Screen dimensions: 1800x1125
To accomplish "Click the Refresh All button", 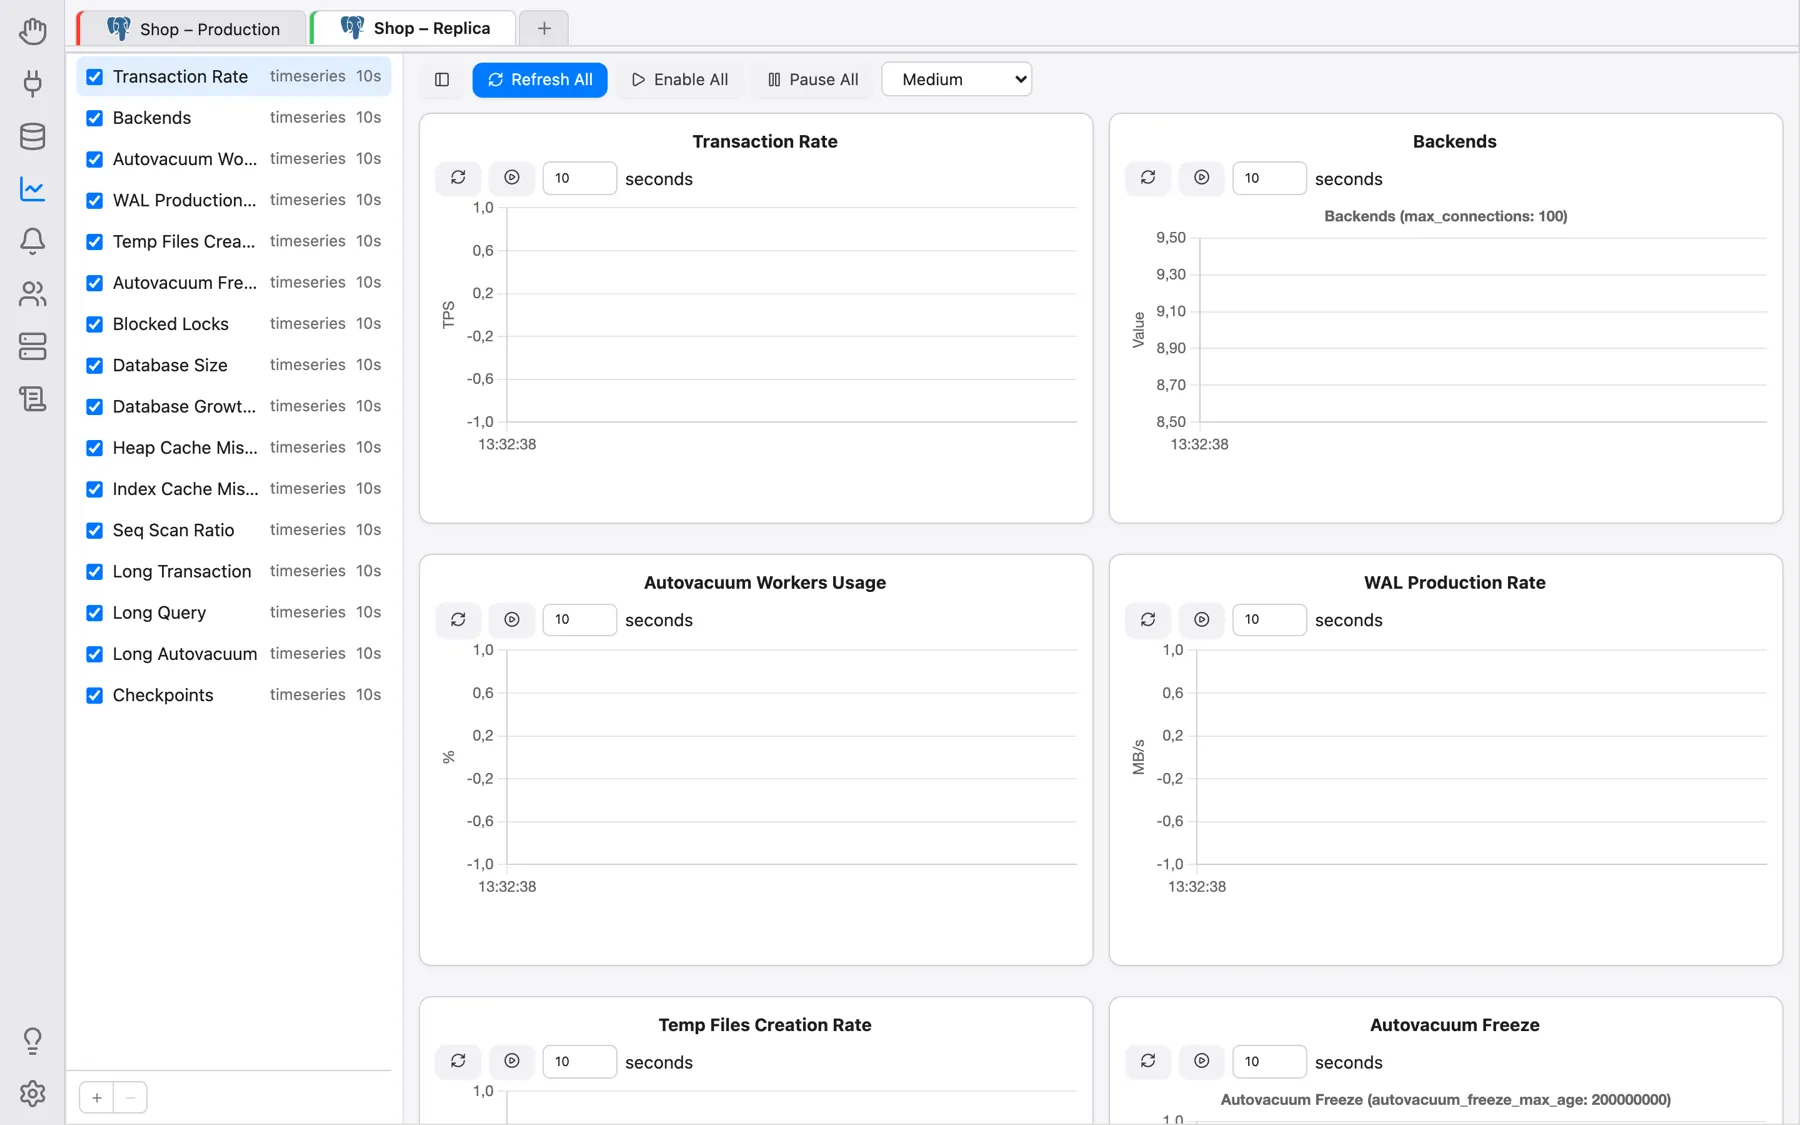I will click(540, 80).
